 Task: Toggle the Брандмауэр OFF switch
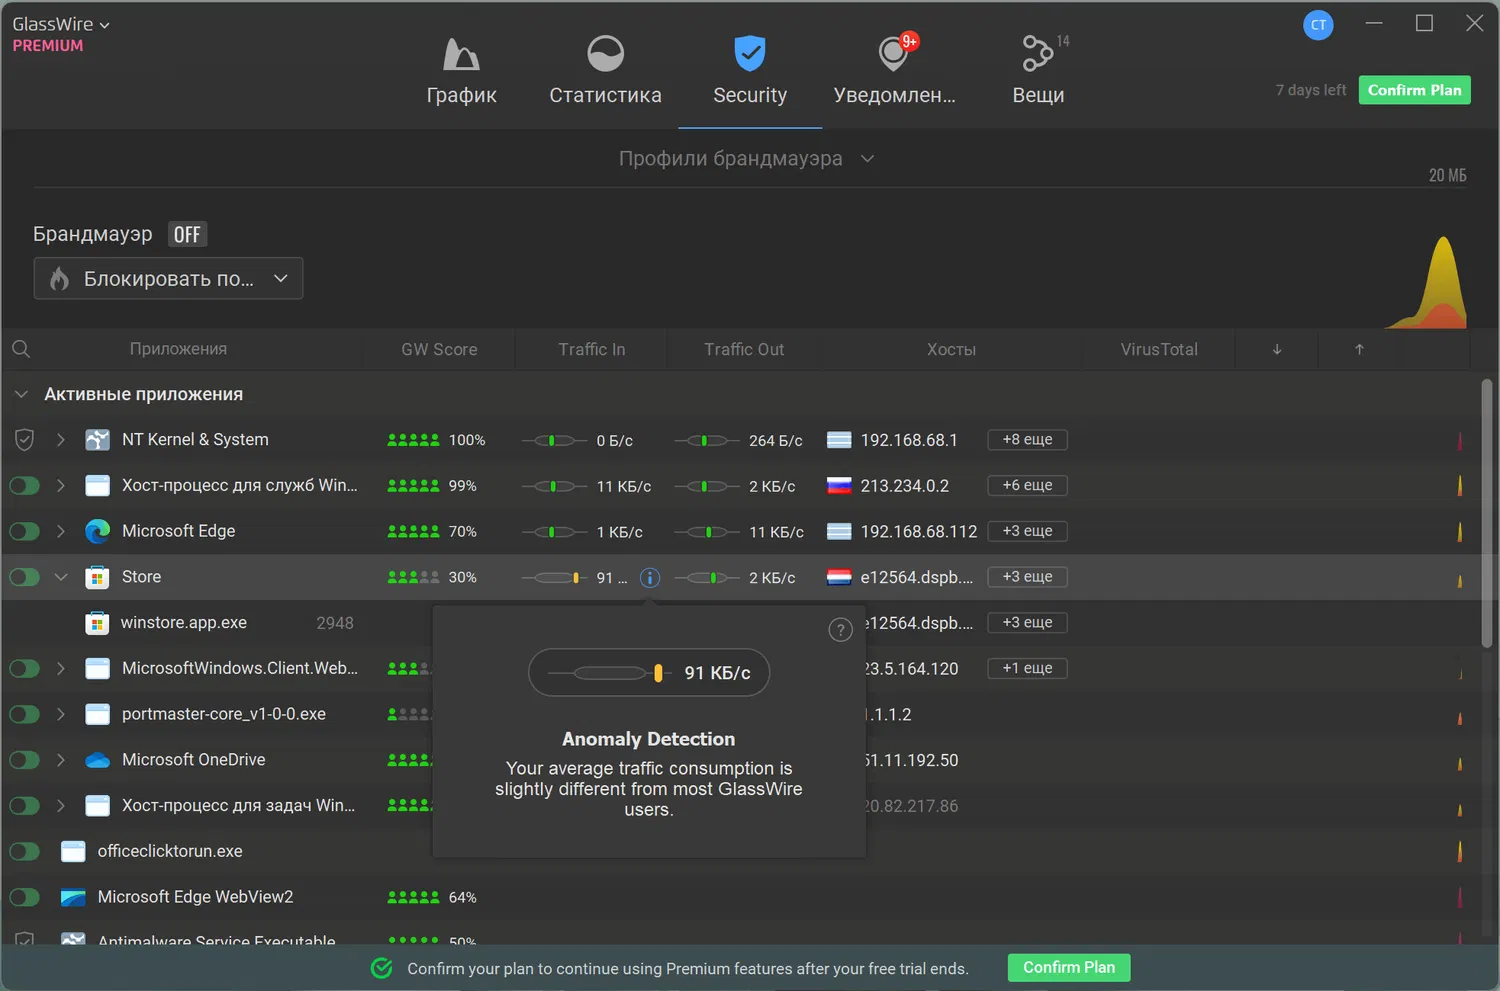187,234
